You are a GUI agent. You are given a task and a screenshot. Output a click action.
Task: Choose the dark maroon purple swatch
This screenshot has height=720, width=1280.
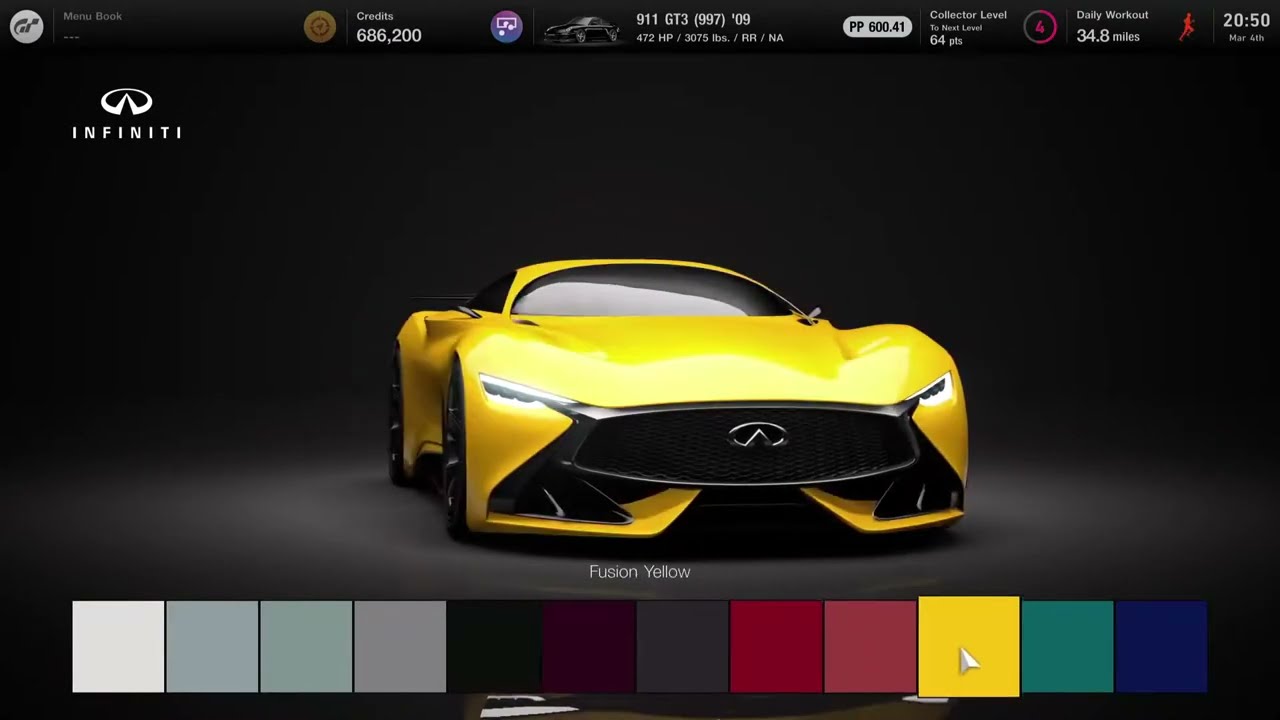pos(588,646)
